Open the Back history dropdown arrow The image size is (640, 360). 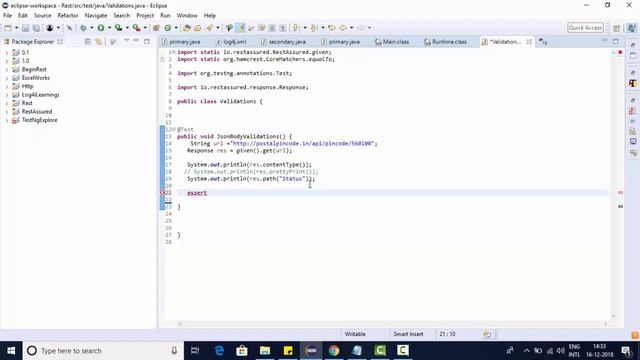[x=351, y=28]
